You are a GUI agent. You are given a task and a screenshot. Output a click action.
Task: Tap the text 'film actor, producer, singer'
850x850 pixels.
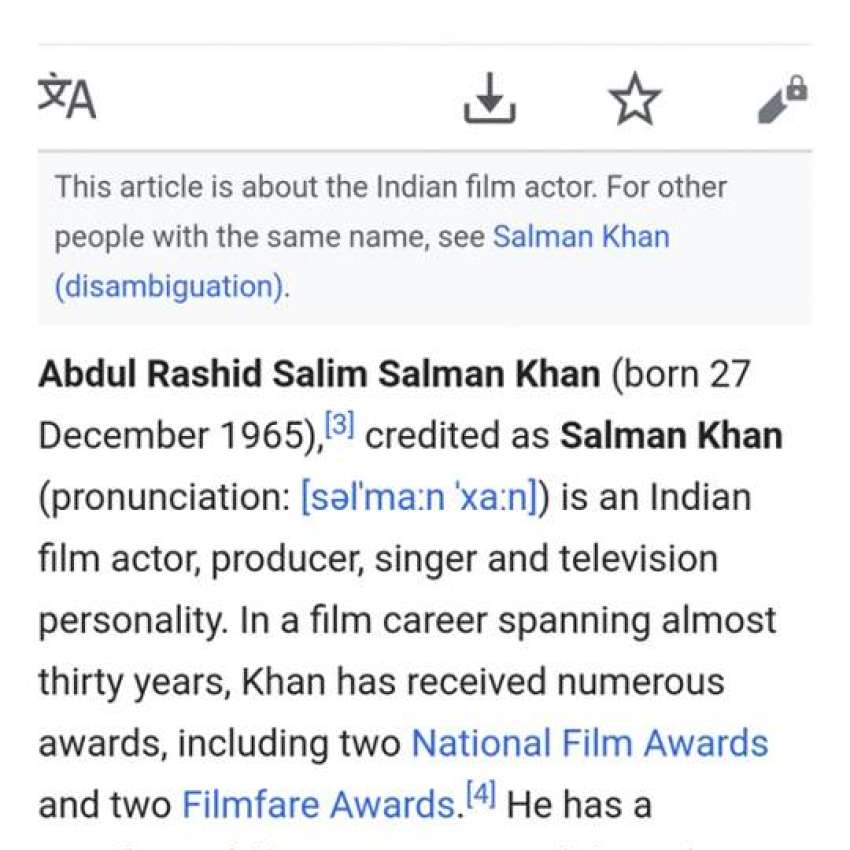click(257, 559)
